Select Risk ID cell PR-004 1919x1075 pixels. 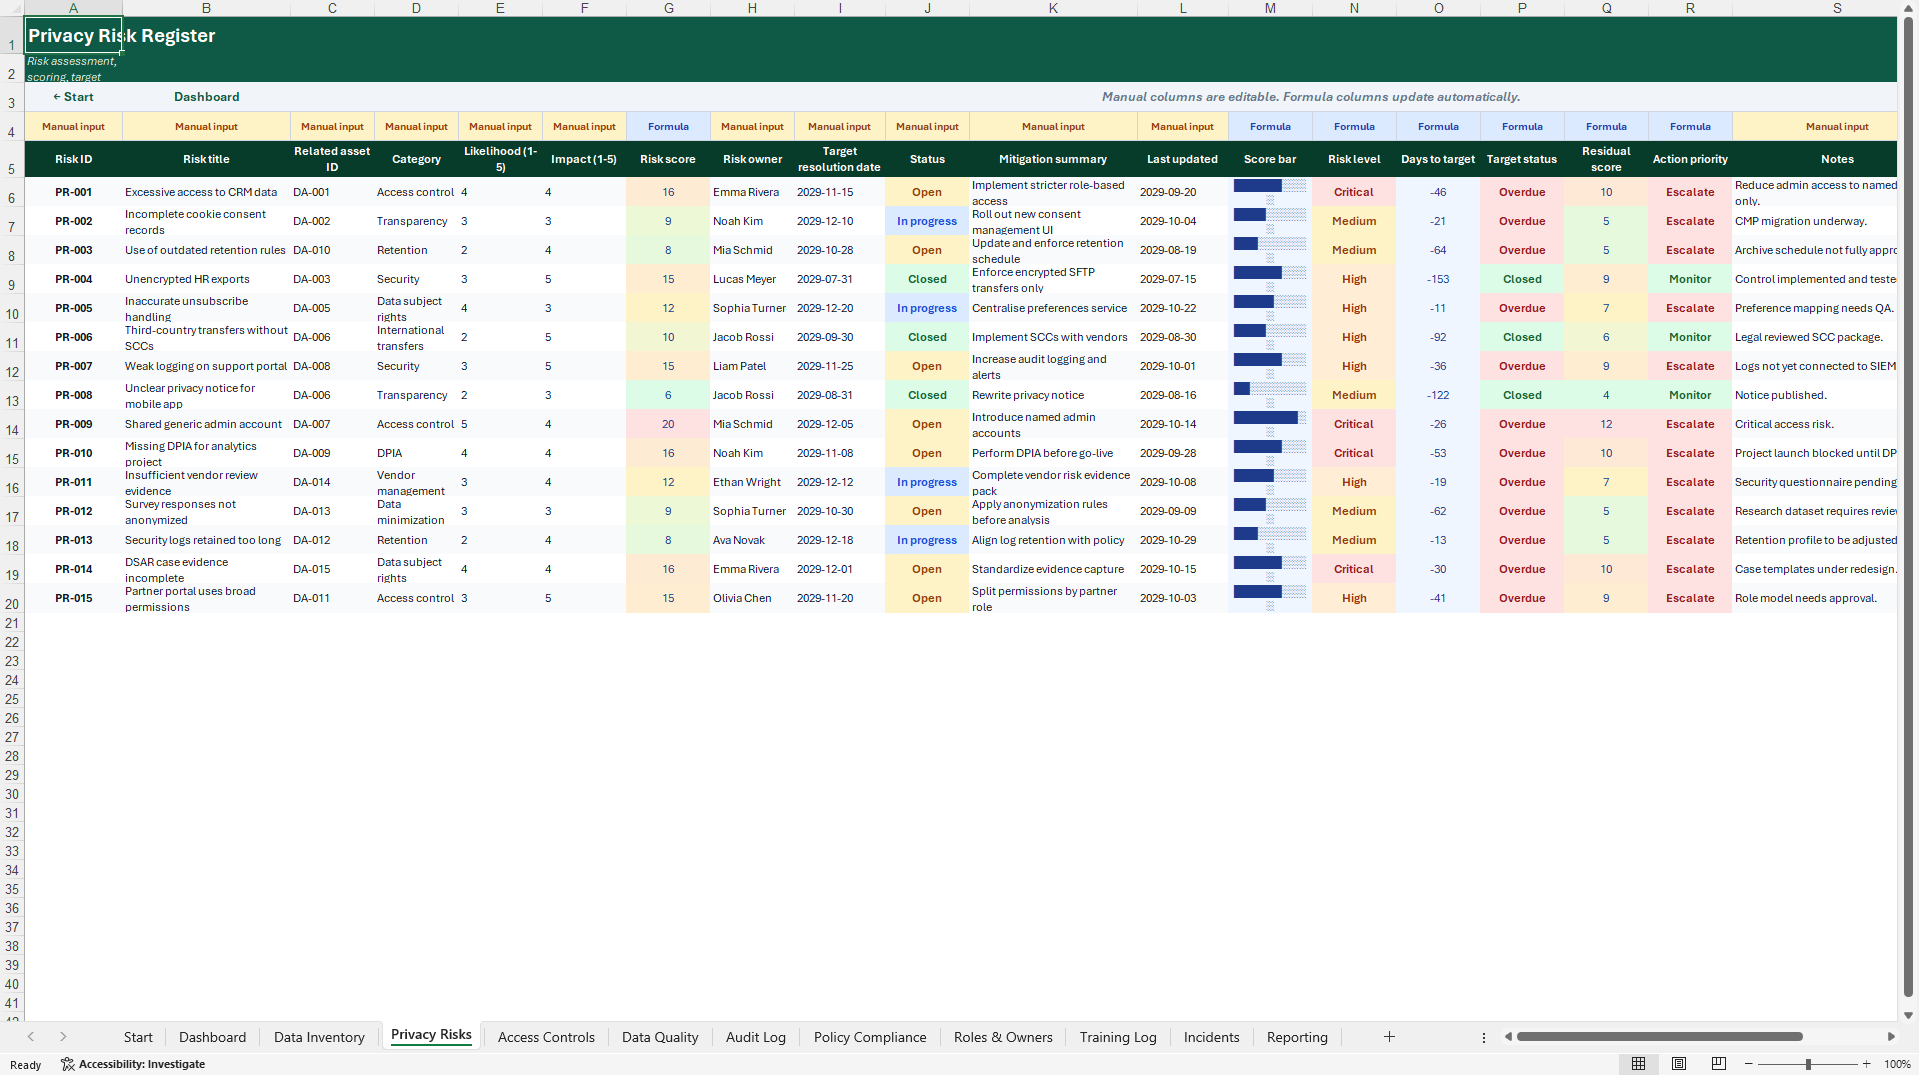(x=73, y=279)
